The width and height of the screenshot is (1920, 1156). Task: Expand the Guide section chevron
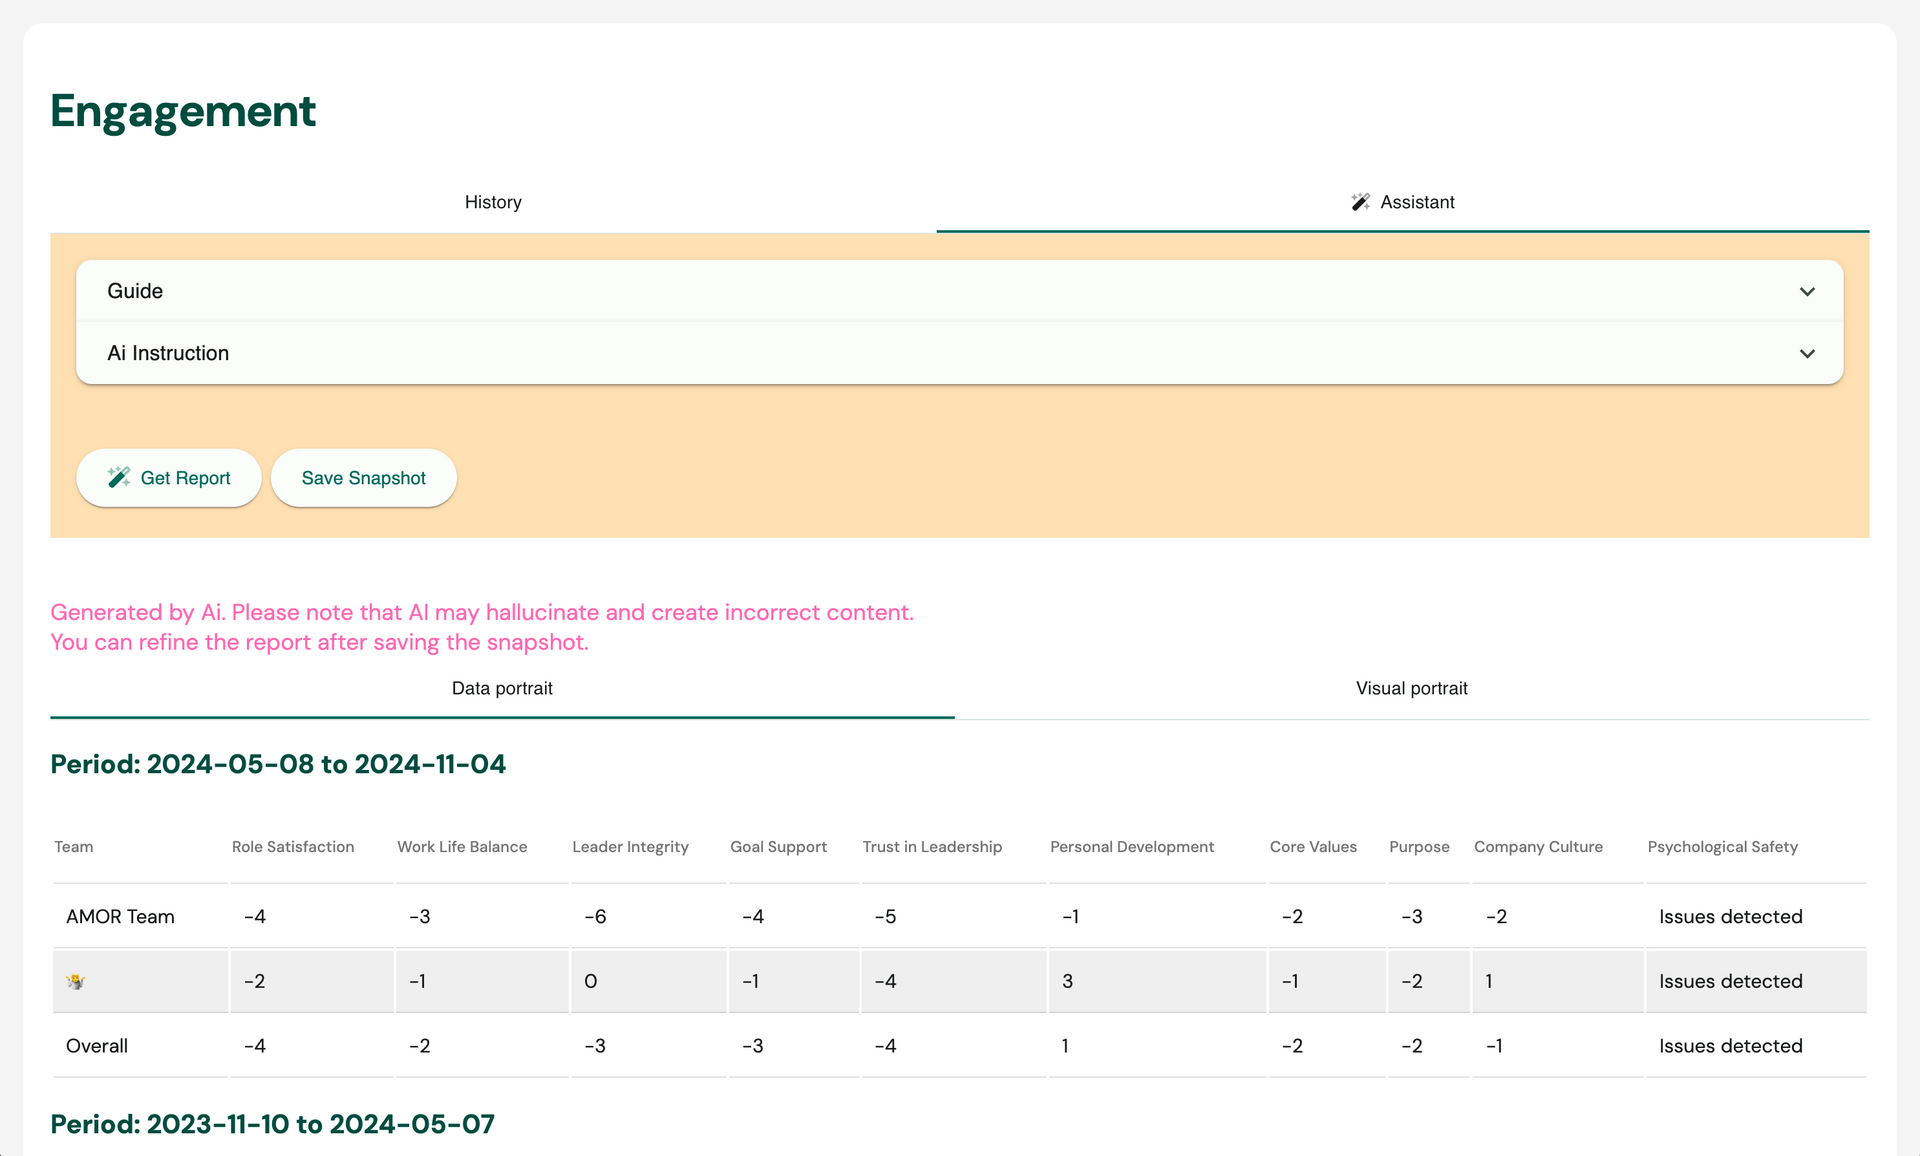[x=1807, y=291]
